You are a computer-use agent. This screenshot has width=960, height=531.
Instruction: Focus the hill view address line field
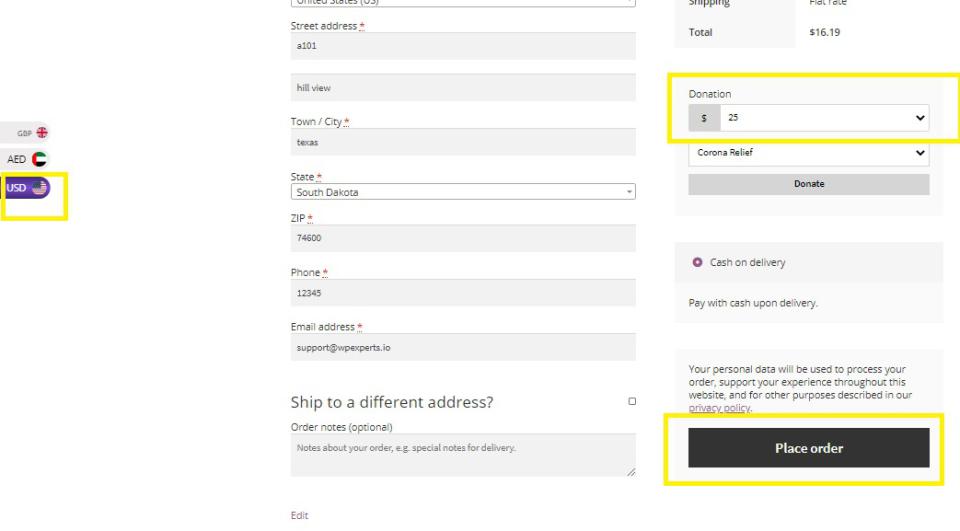pos(462,88)
